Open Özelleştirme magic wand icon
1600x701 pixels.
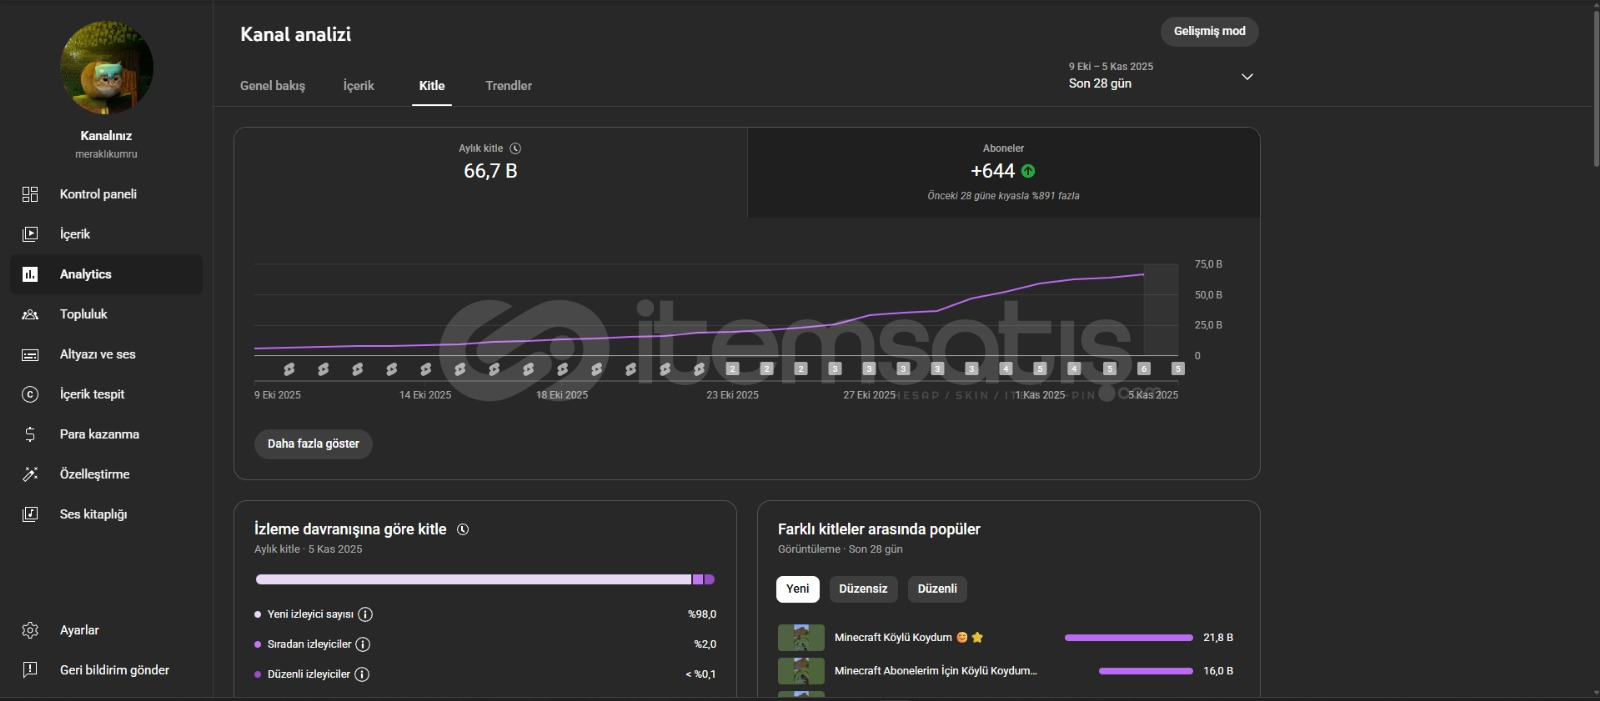(30, 474)
